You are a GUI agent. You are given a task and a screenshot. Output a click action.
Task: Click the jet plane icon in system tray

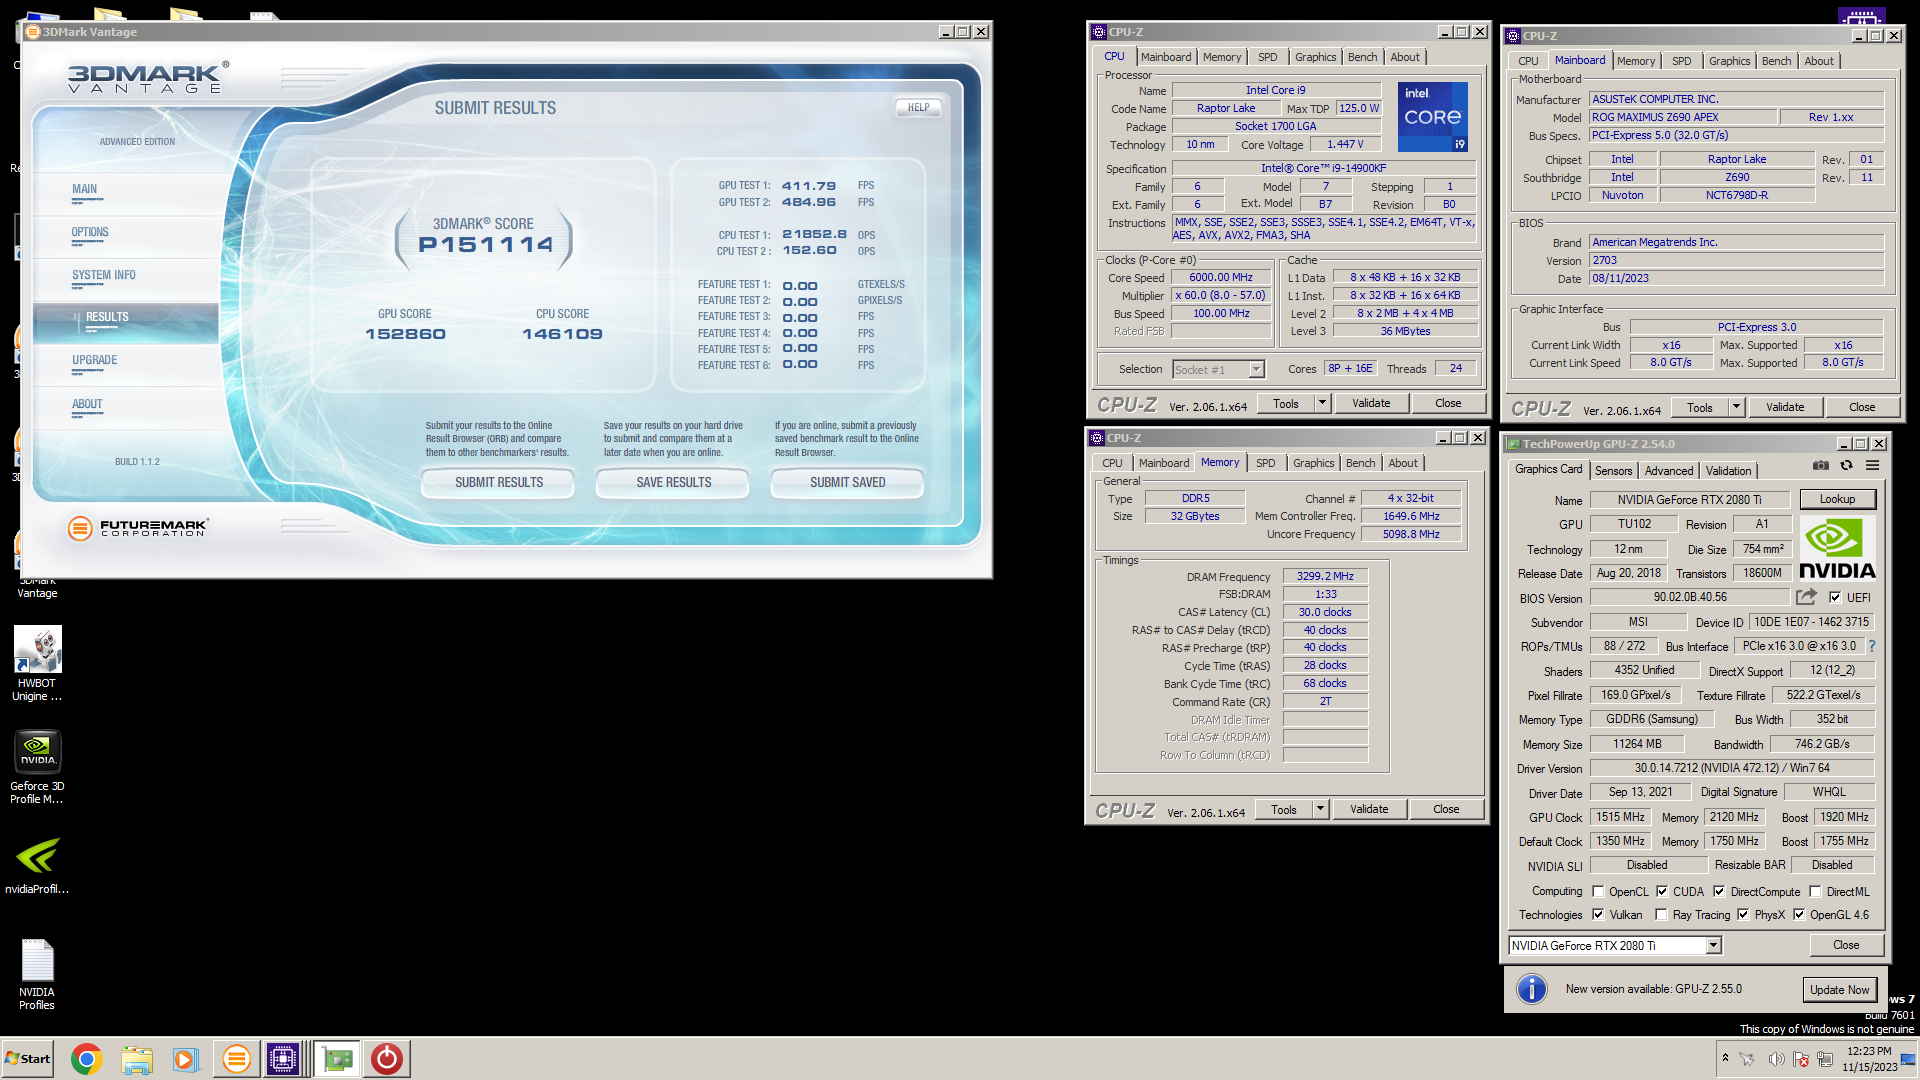point(1748,1059)
